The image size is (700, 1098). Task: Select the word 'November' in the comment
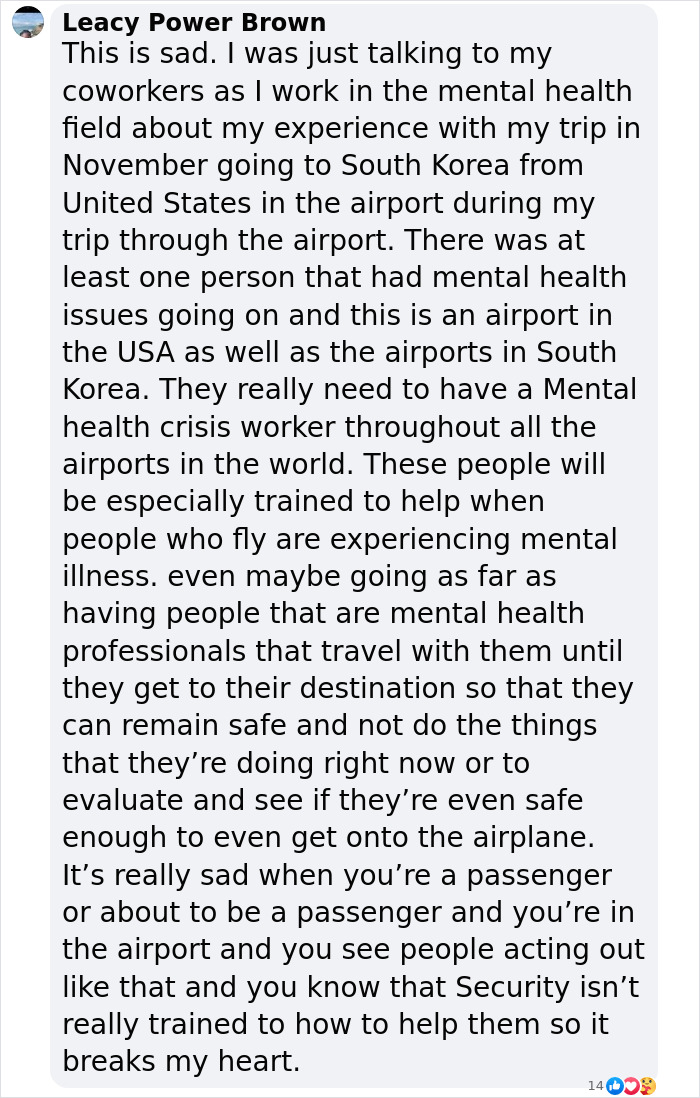(135, 165)
